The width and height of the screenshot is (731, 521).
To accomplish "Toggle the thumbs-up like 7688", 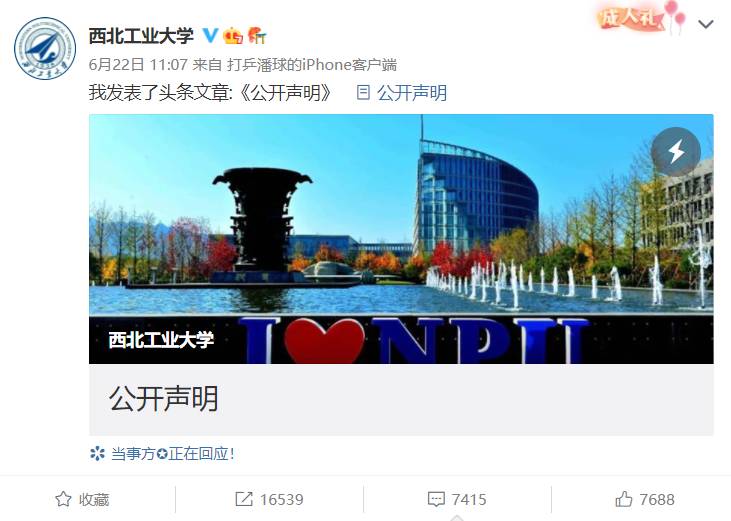I will (645, 499).
